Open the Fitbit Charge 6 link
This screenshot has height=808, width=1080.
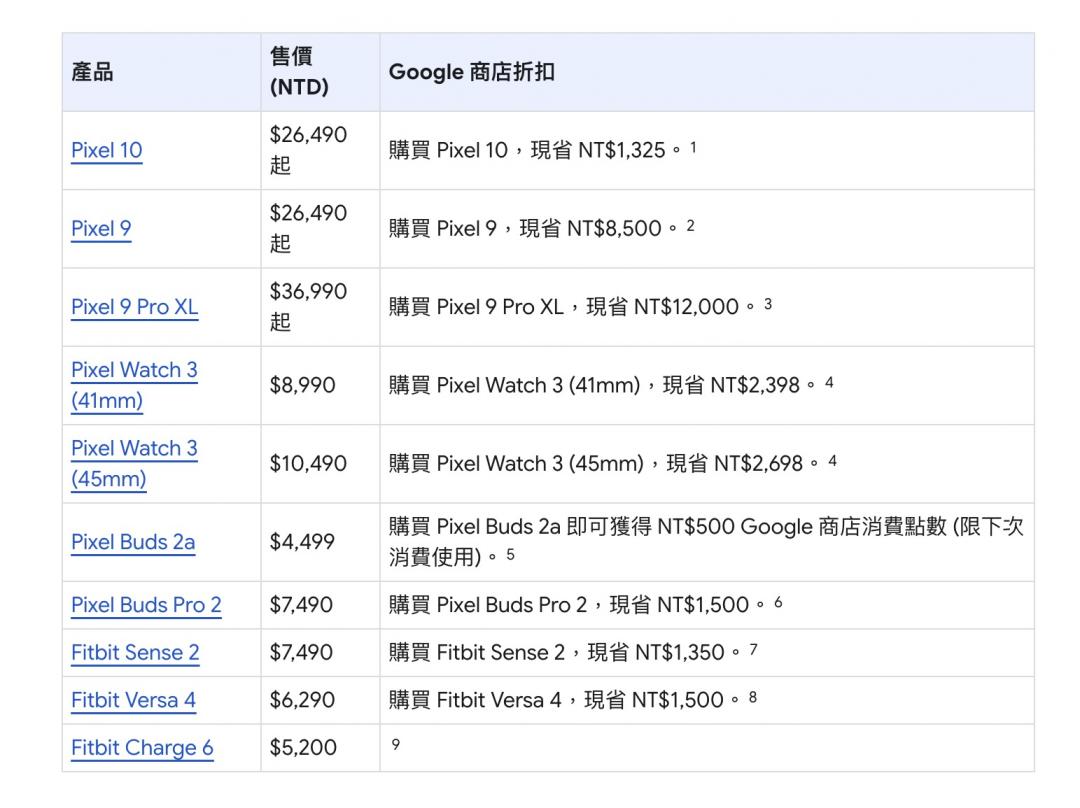pyautogui.click(x=142, y=748)
